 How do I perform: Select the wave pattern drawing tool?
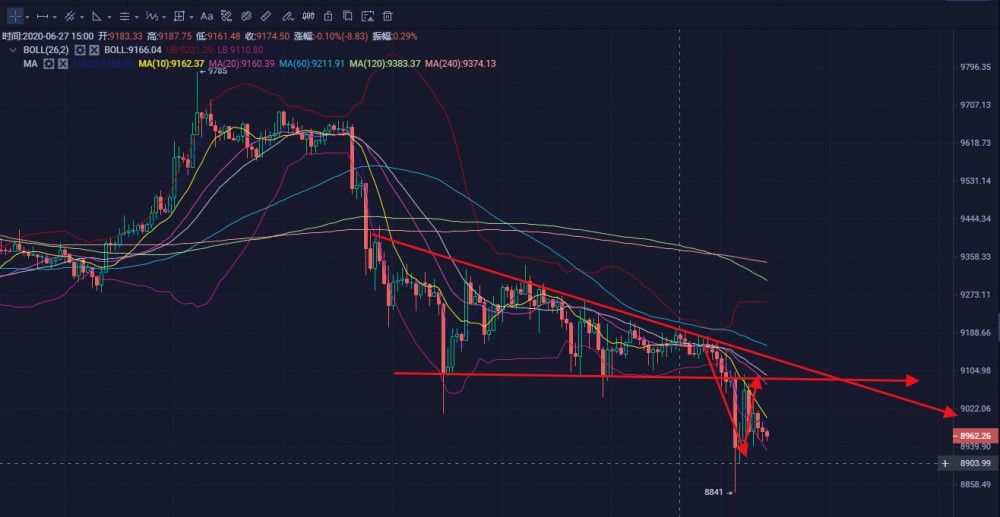point(150,16)
